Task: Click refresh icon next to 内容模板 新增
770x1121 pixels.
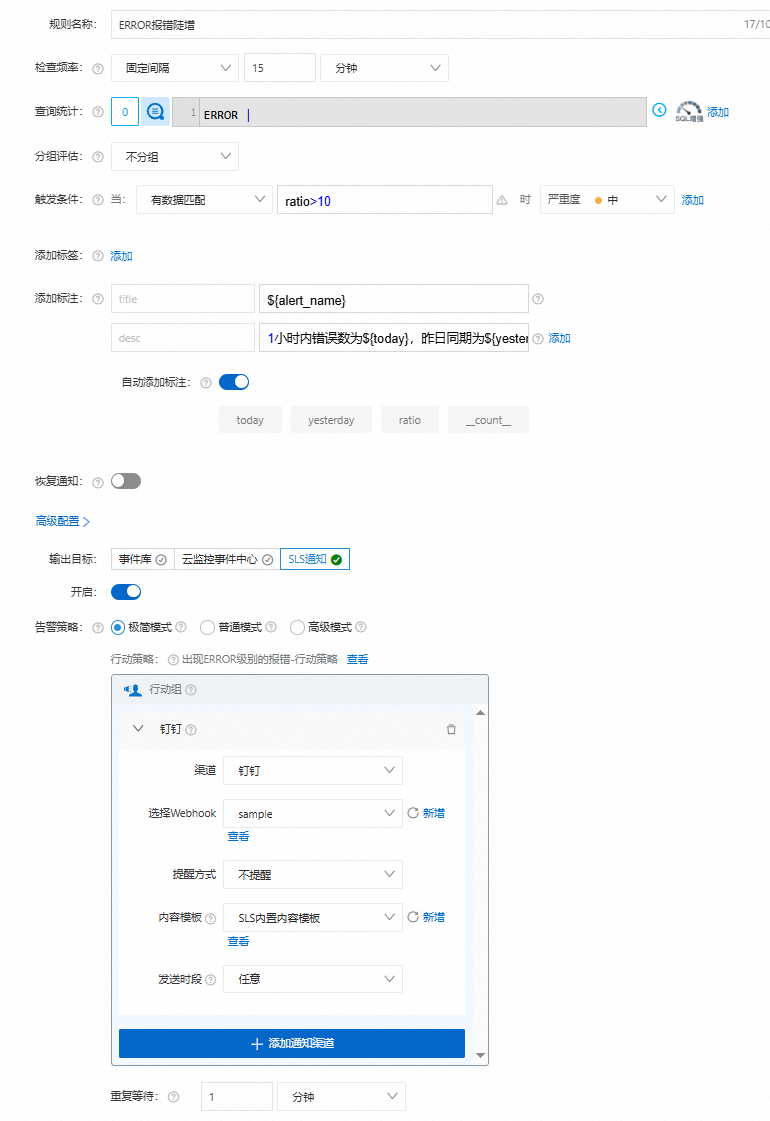Action: pos(413,917)
